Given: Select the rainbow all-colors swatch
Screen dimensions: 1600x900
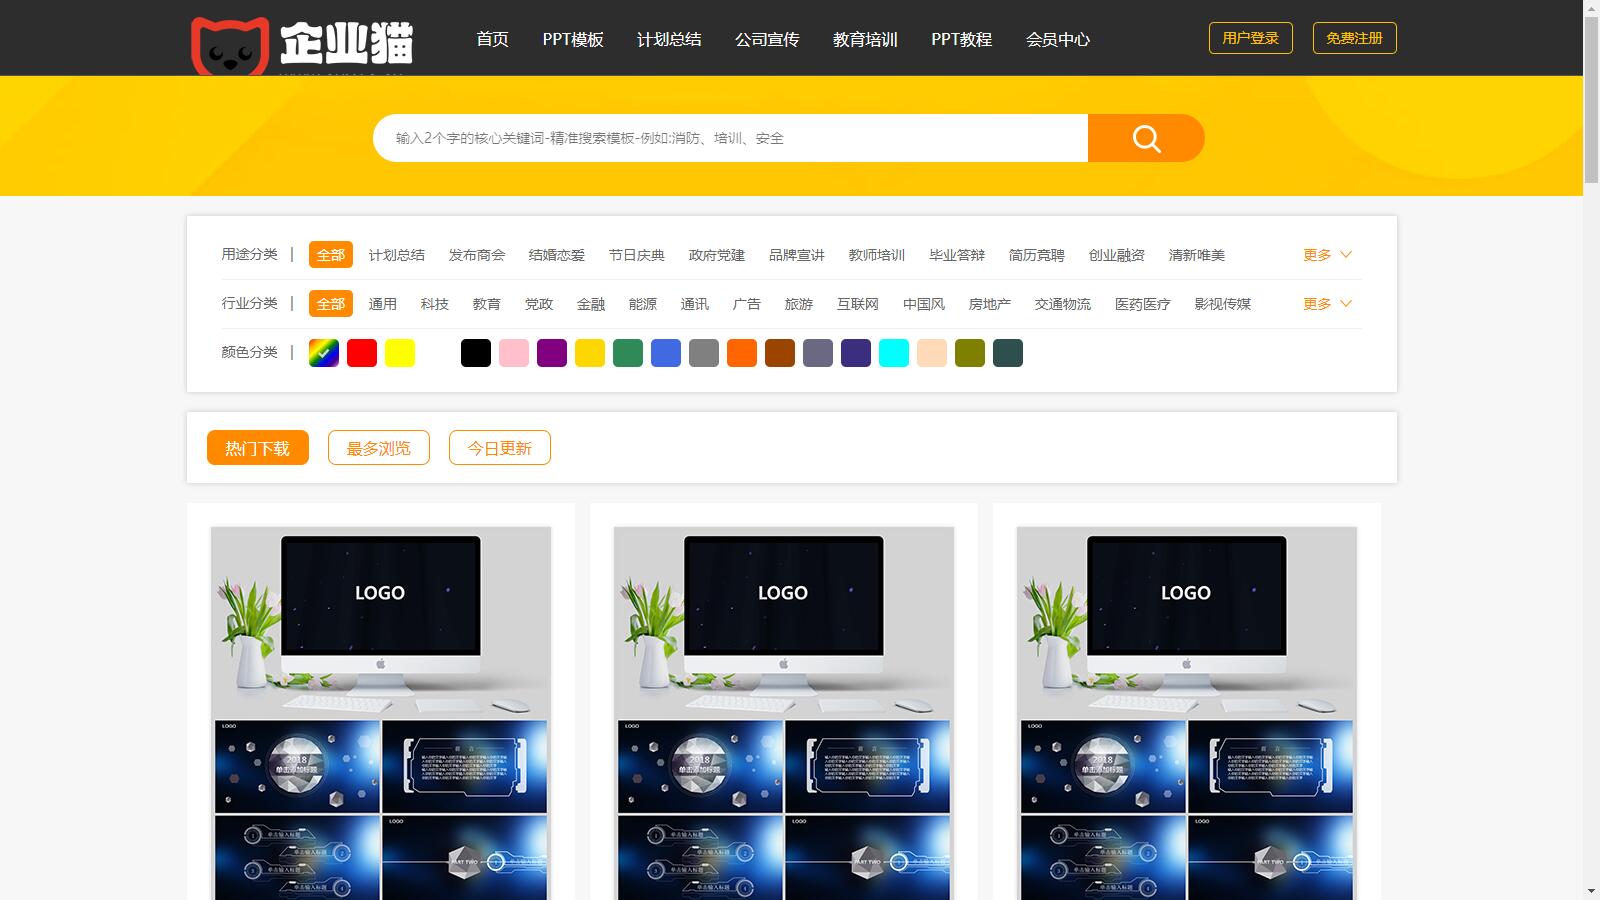Looking at the screenshot, I should pos(324,353).
